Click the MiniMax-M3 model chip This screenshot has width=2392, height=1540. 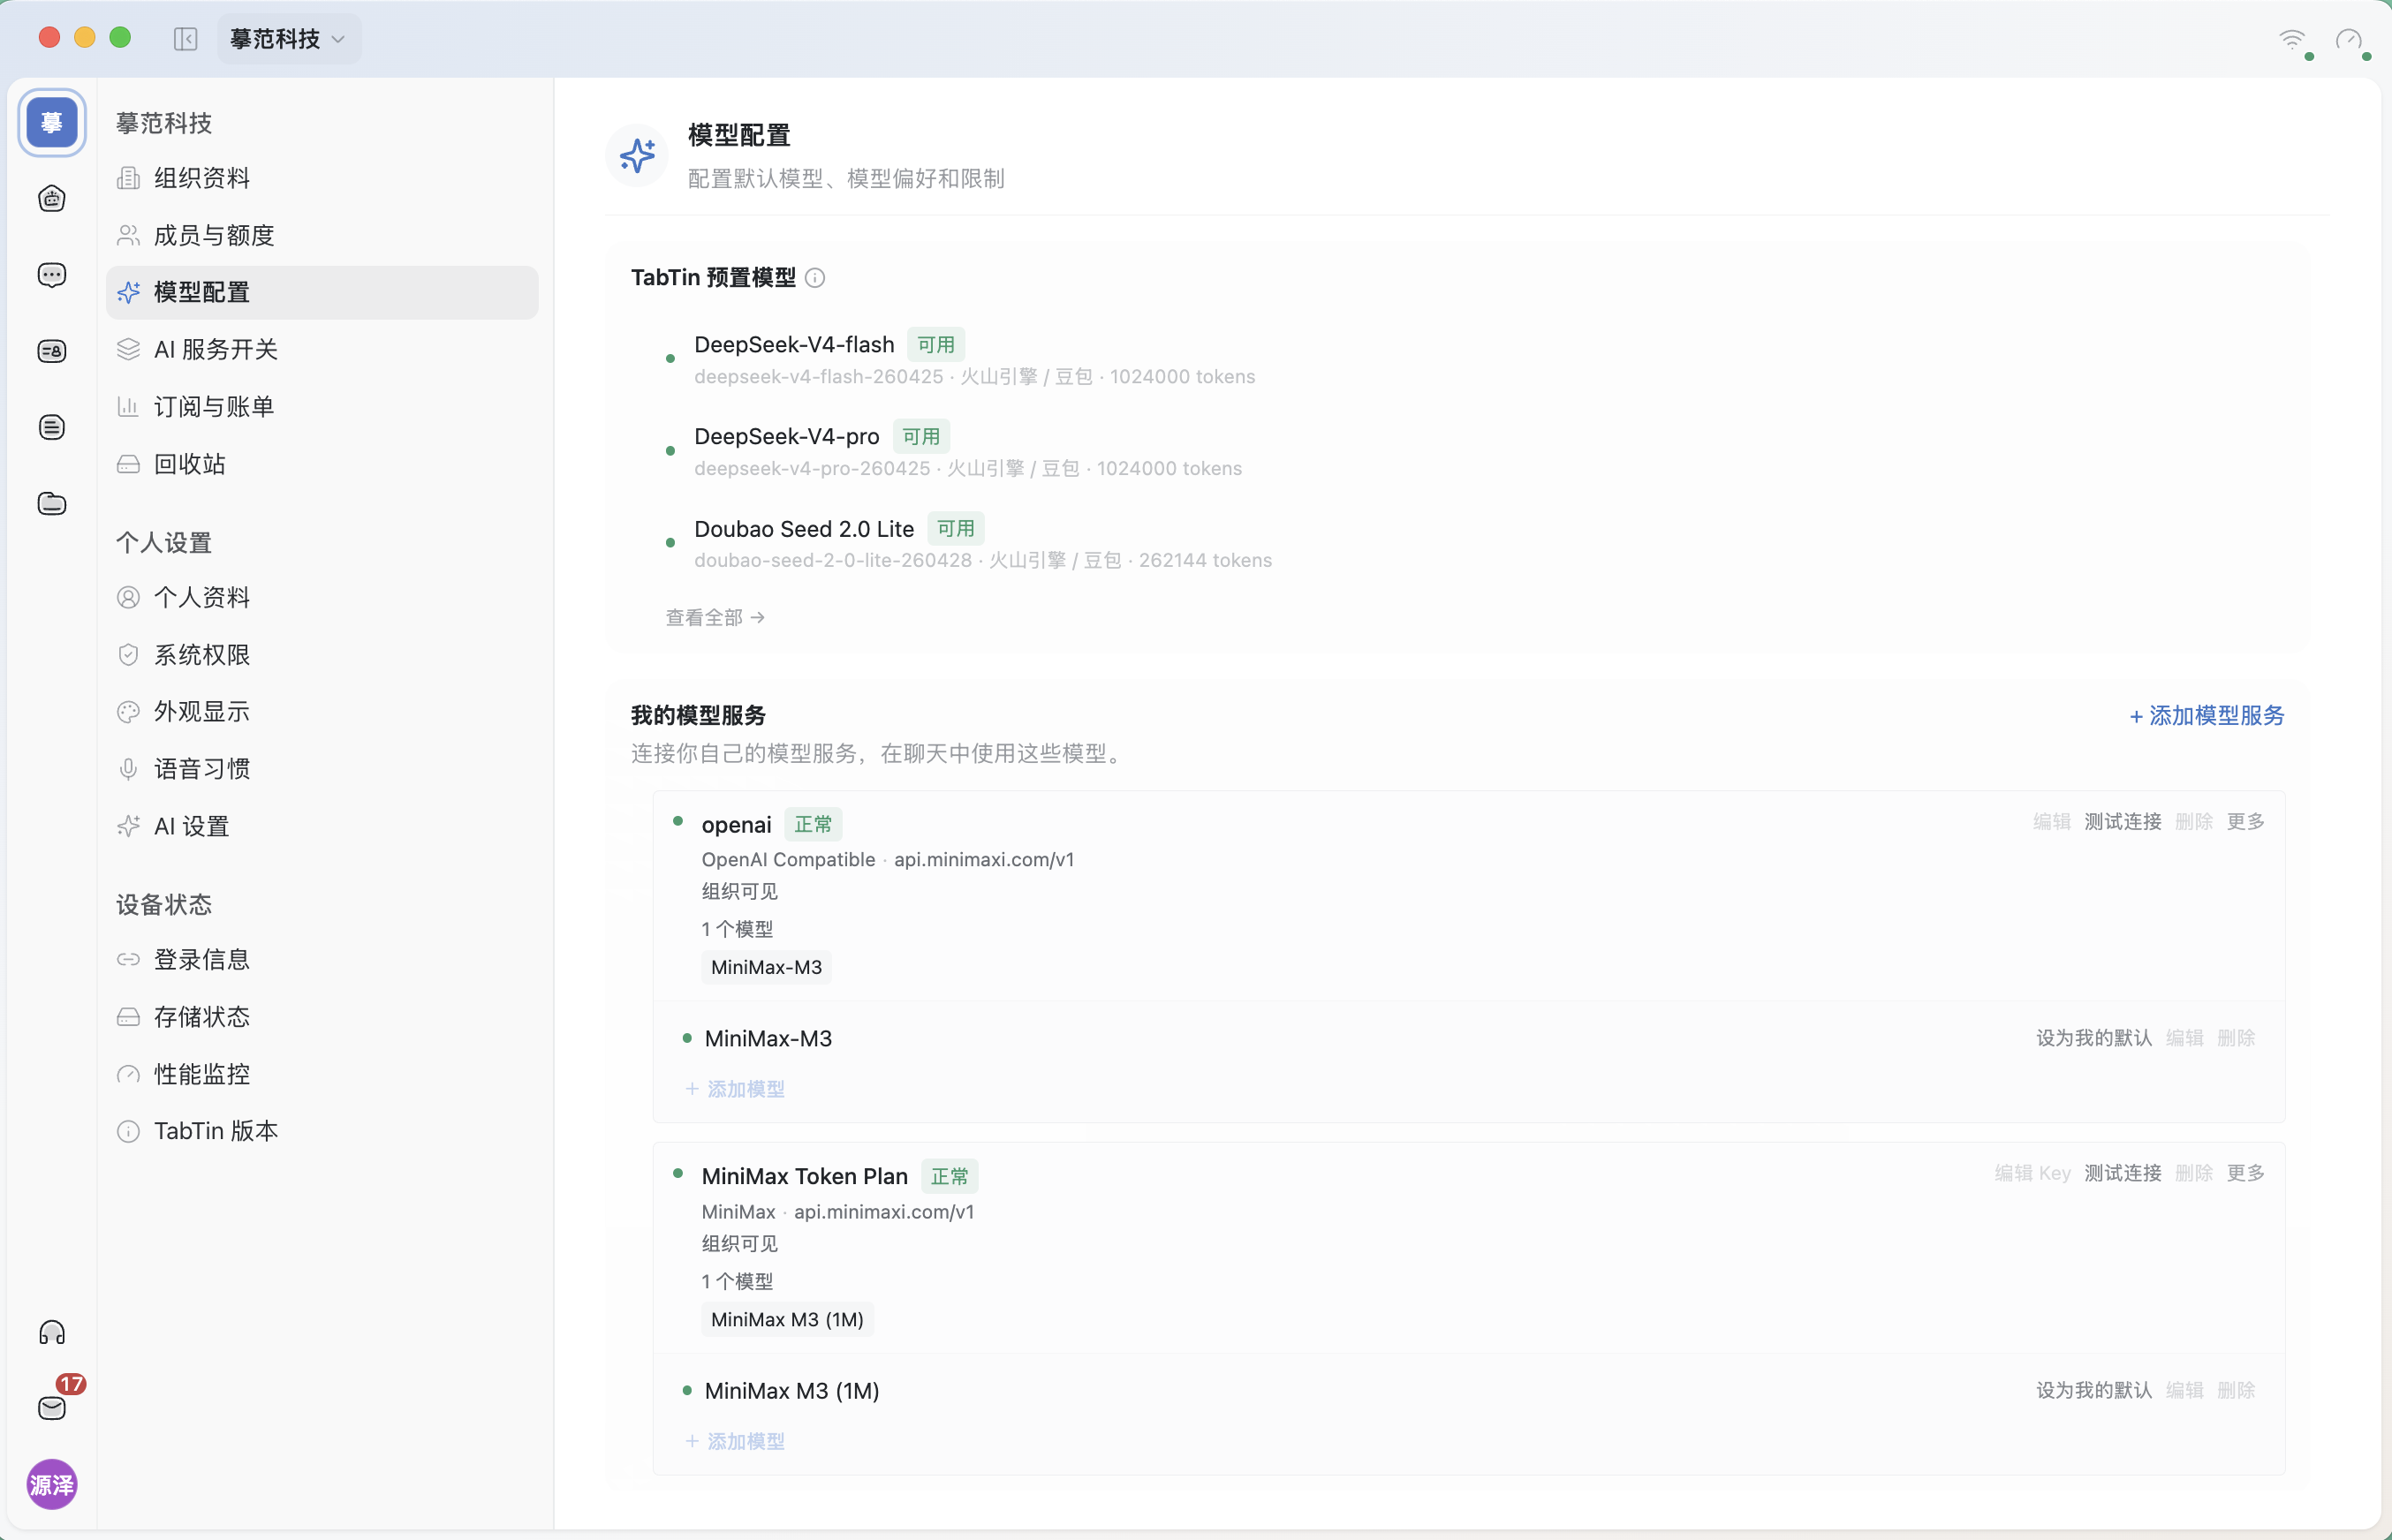767,967
